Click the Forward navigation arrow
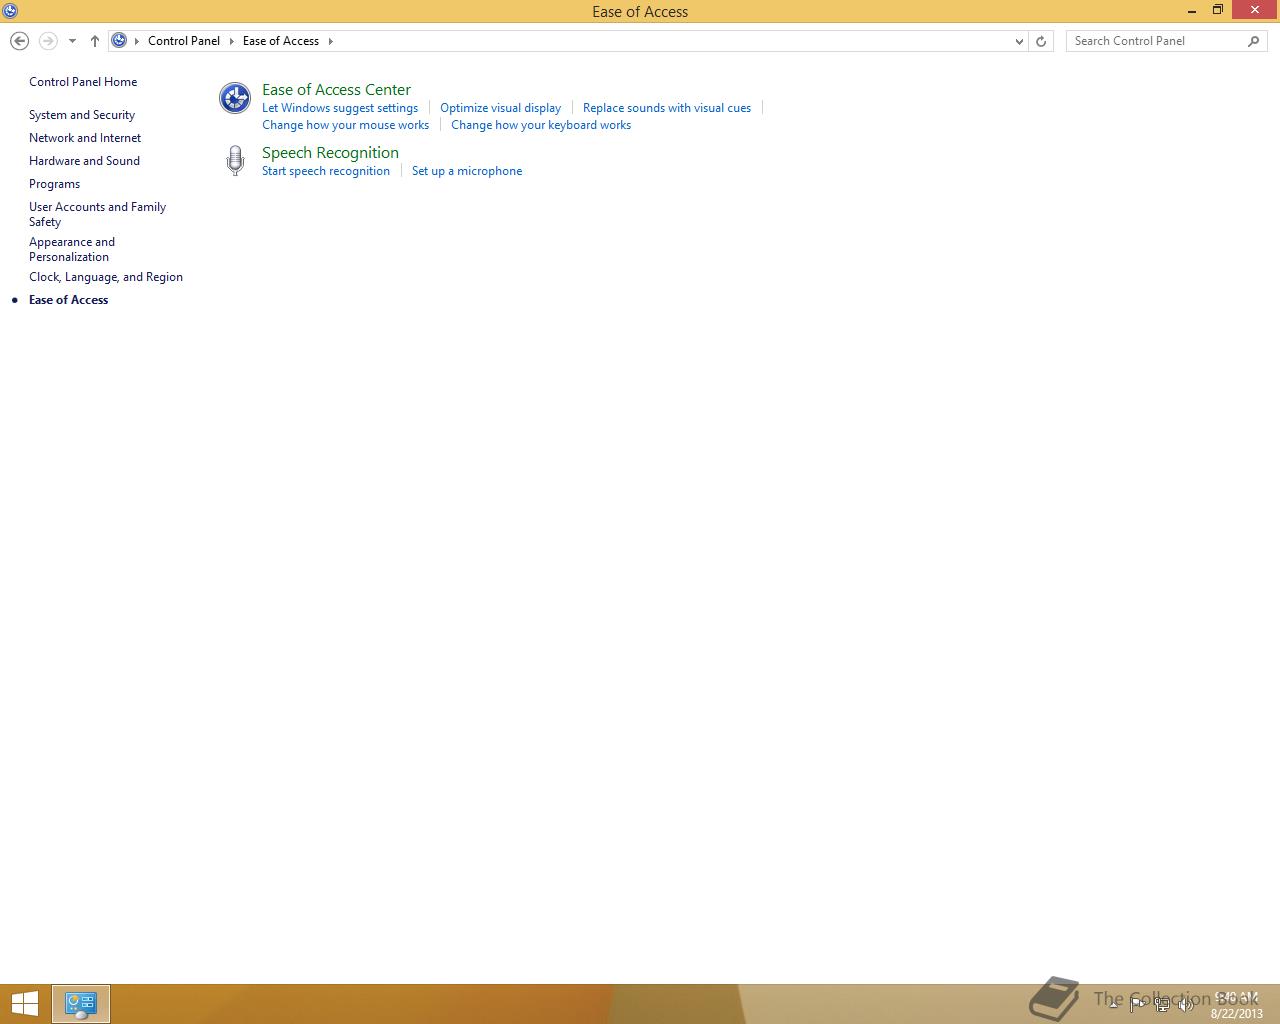The image size is (1280, 1024). [47, 41]
